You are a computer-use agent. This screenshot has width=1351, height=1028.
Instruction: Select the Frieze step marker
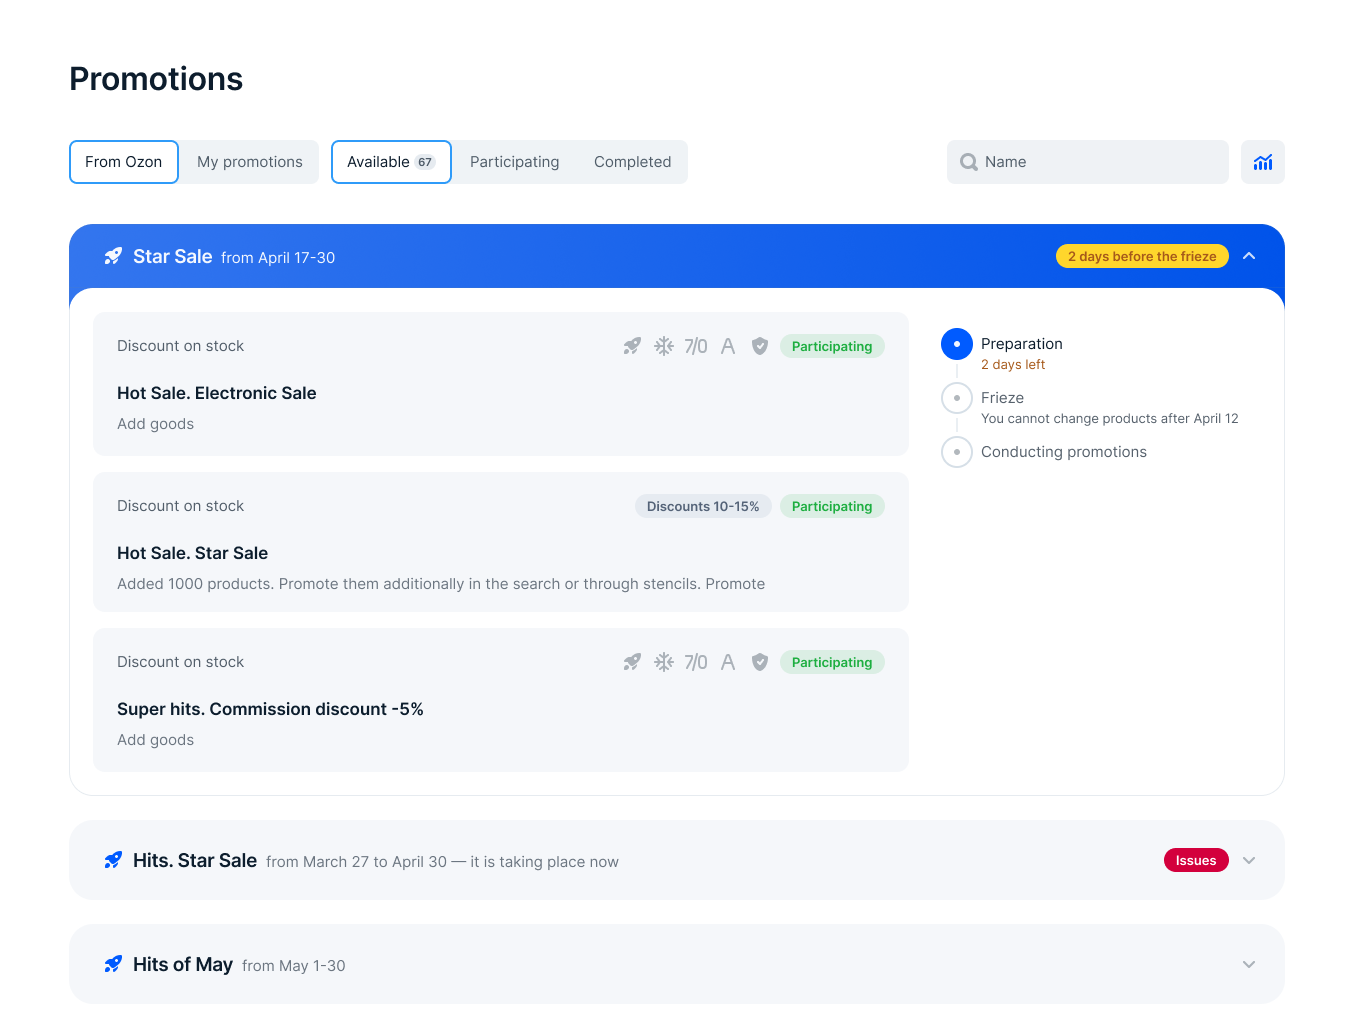click(957, 398)
